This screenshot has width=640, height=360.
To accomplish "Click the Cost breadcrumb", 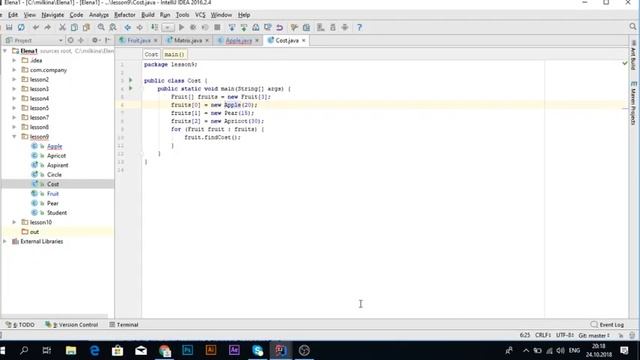I will (x=151, y=54).
